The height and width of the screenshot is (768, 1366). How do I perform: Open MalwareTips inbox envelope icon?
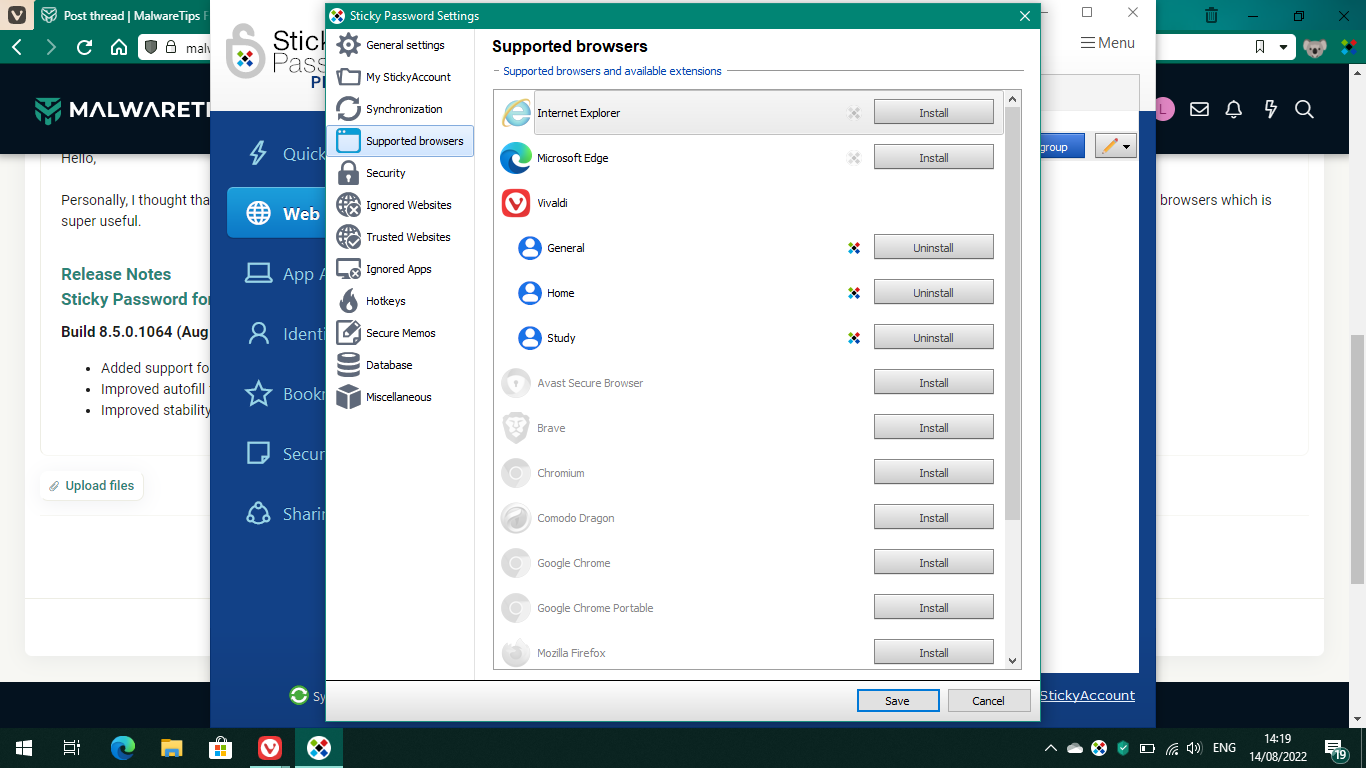pos(1199,109)
